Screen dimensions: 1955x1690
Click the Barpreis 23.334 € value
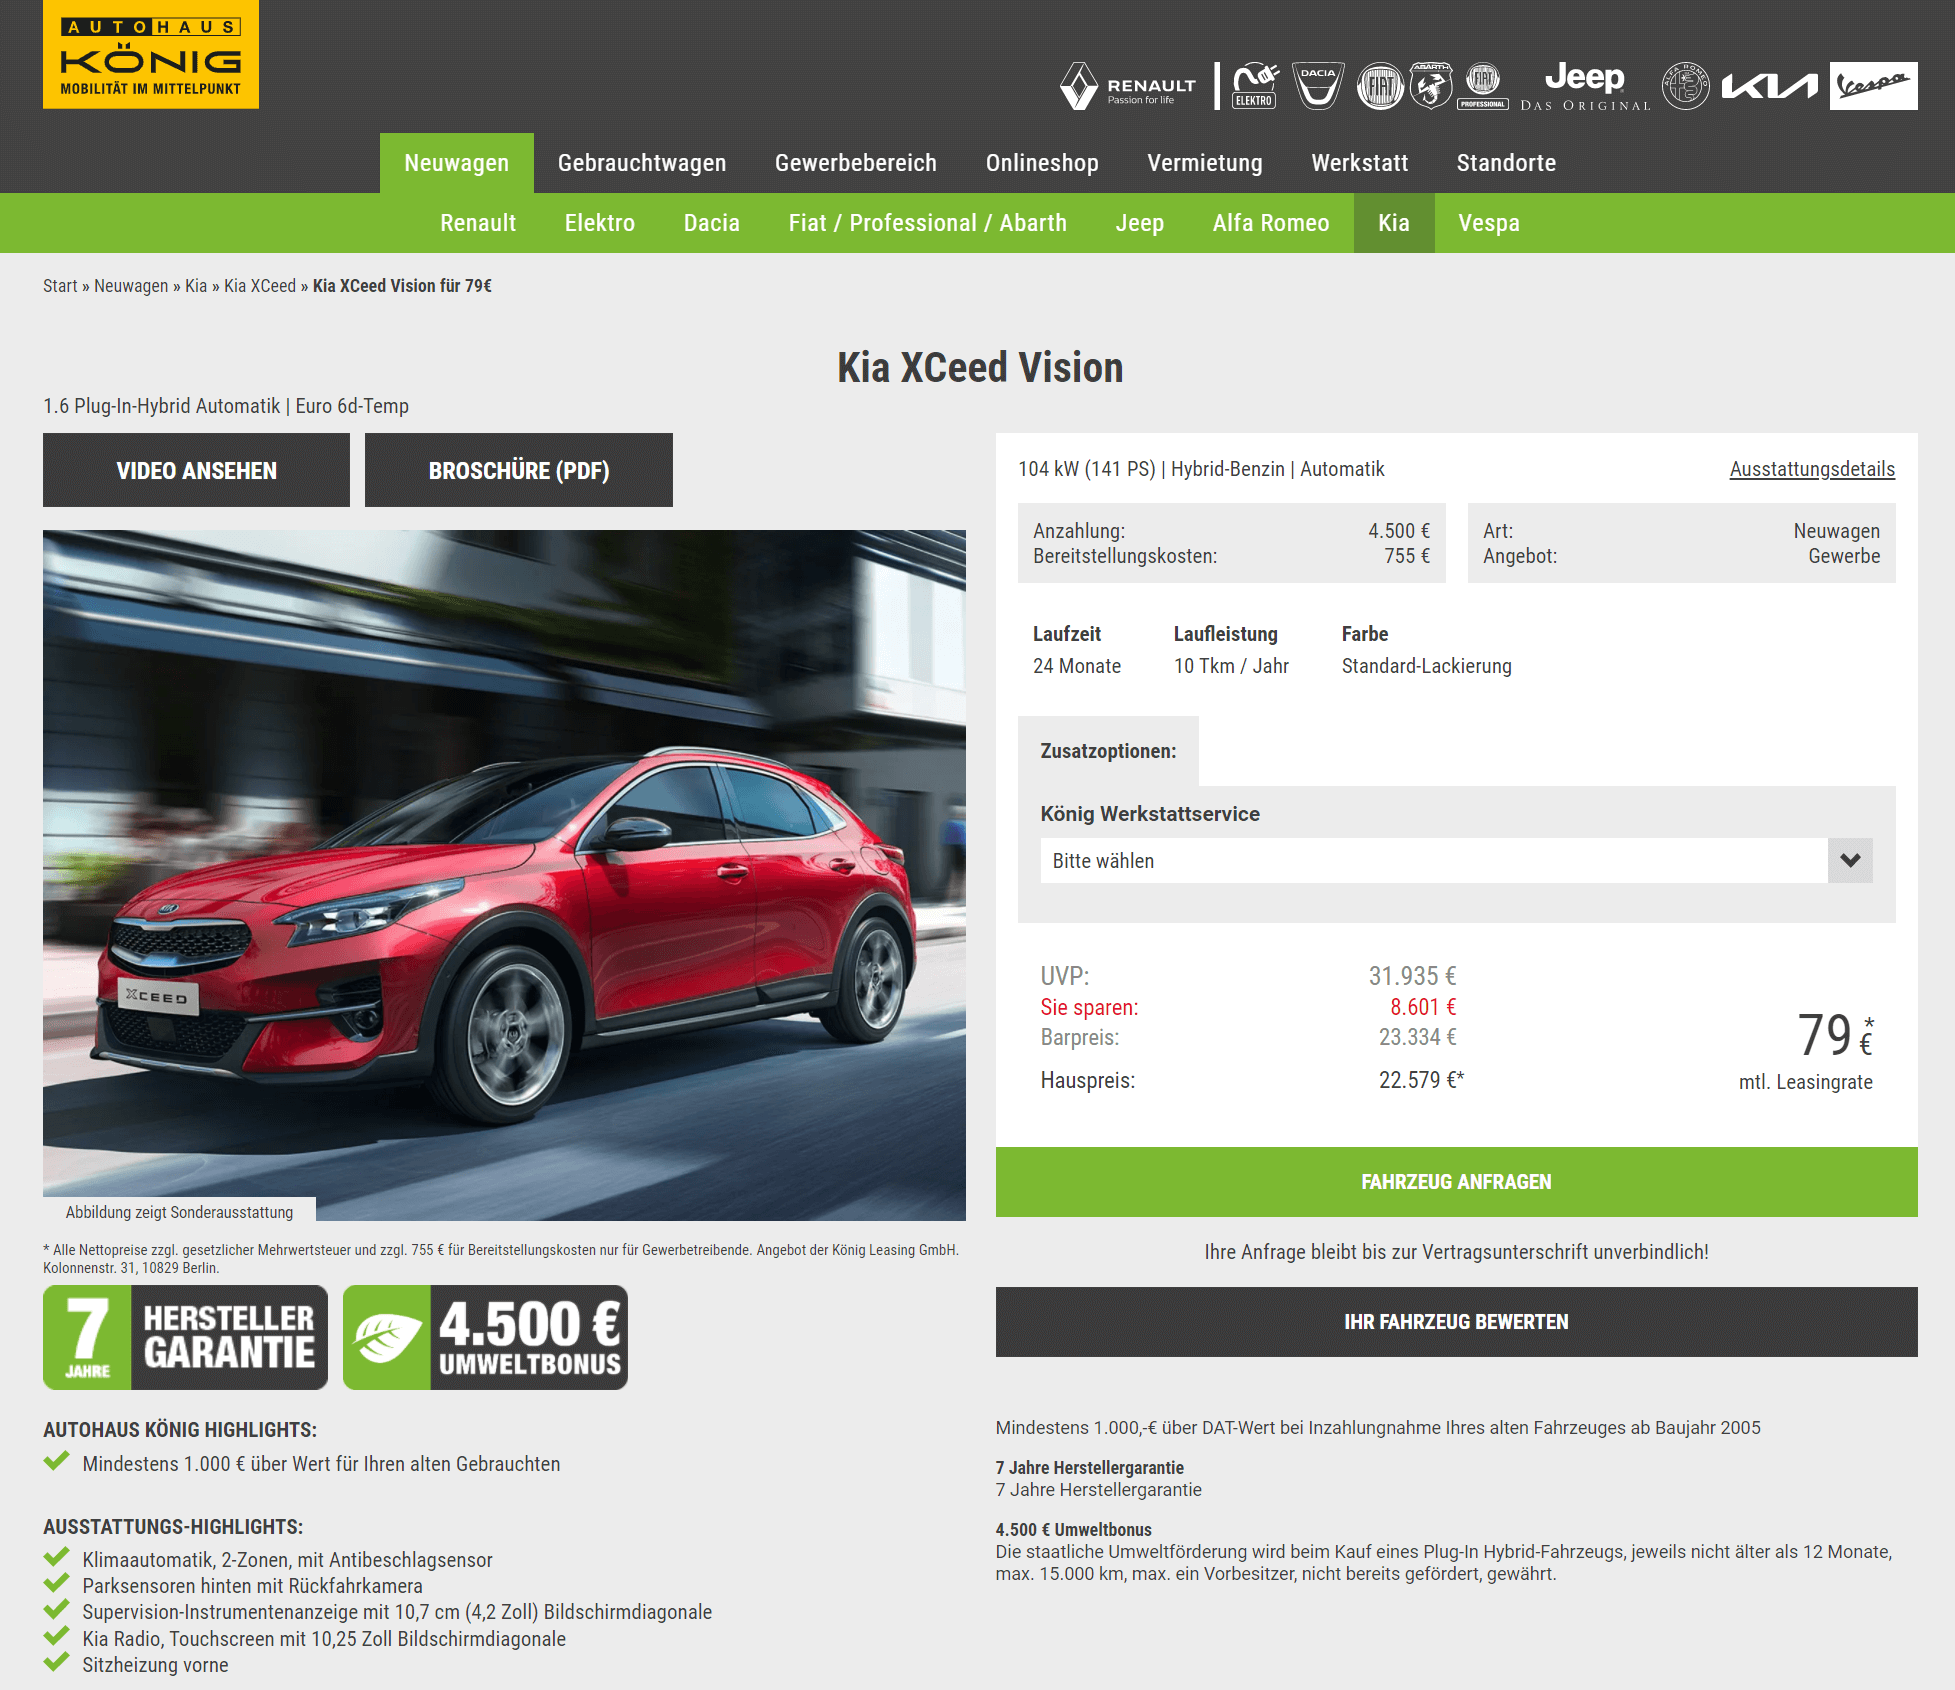click(x=1417, y=1037)
